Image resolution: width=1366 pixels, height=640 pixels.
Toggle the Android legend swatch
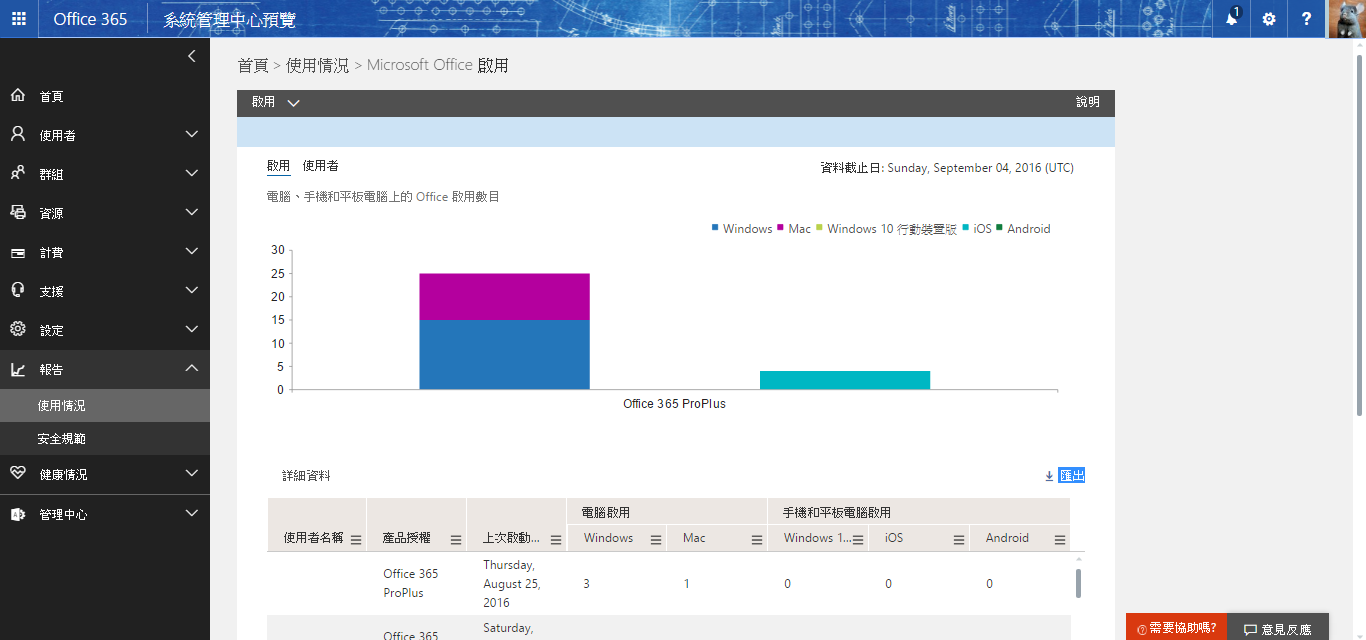point(999,228)
